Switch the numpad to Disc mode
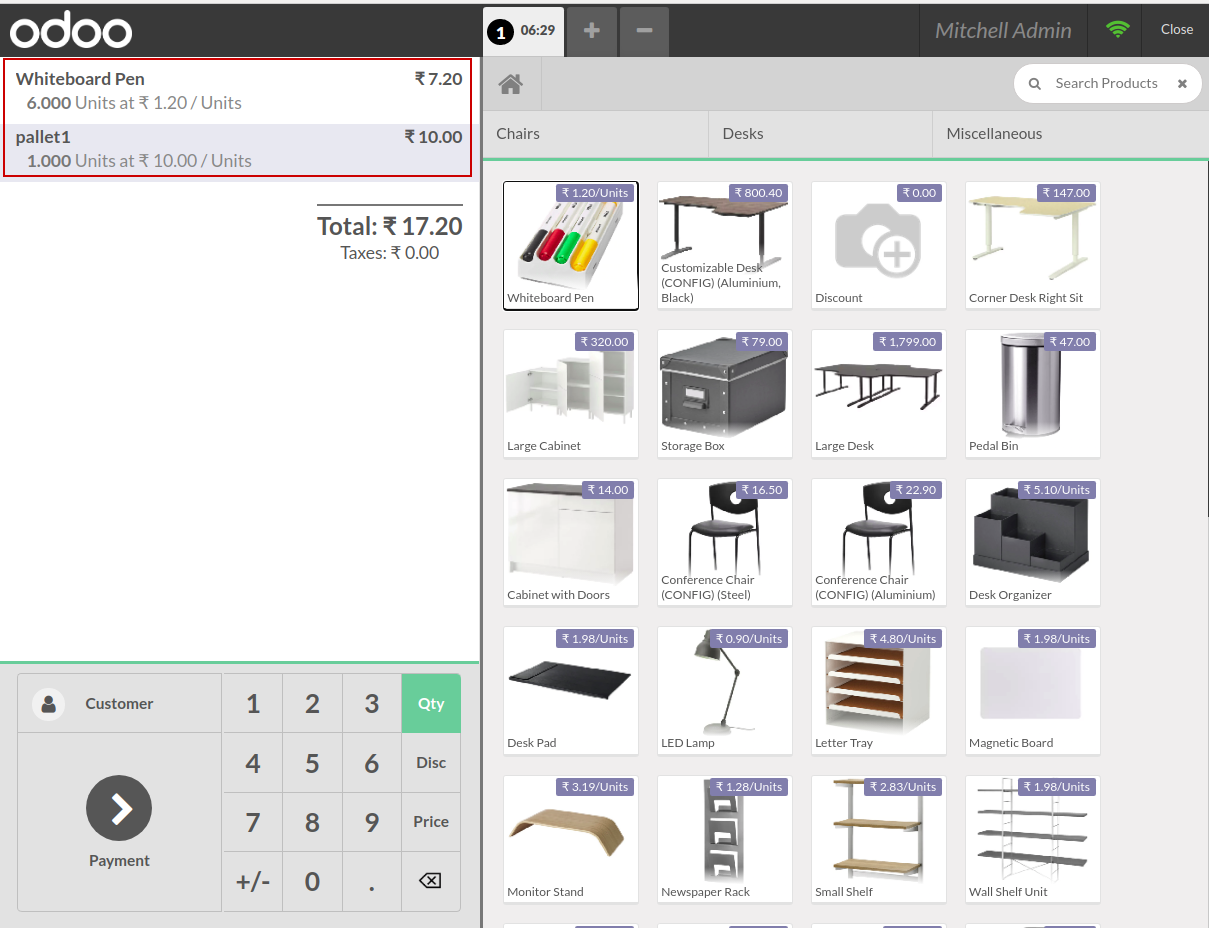The width and height of the screenshot is (1209, 928). pyautogui.click(x=431, y=763)
